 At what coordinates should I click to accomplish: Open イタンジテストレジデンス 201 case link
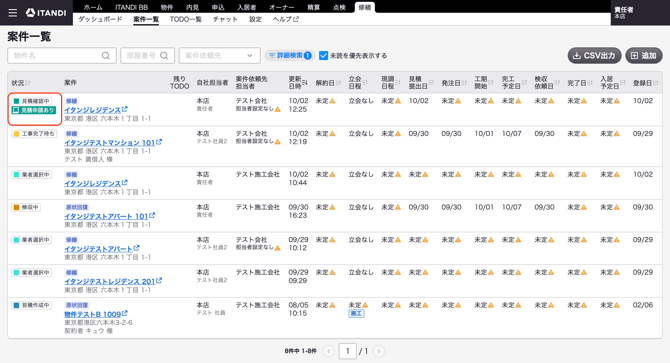(109, 281)
